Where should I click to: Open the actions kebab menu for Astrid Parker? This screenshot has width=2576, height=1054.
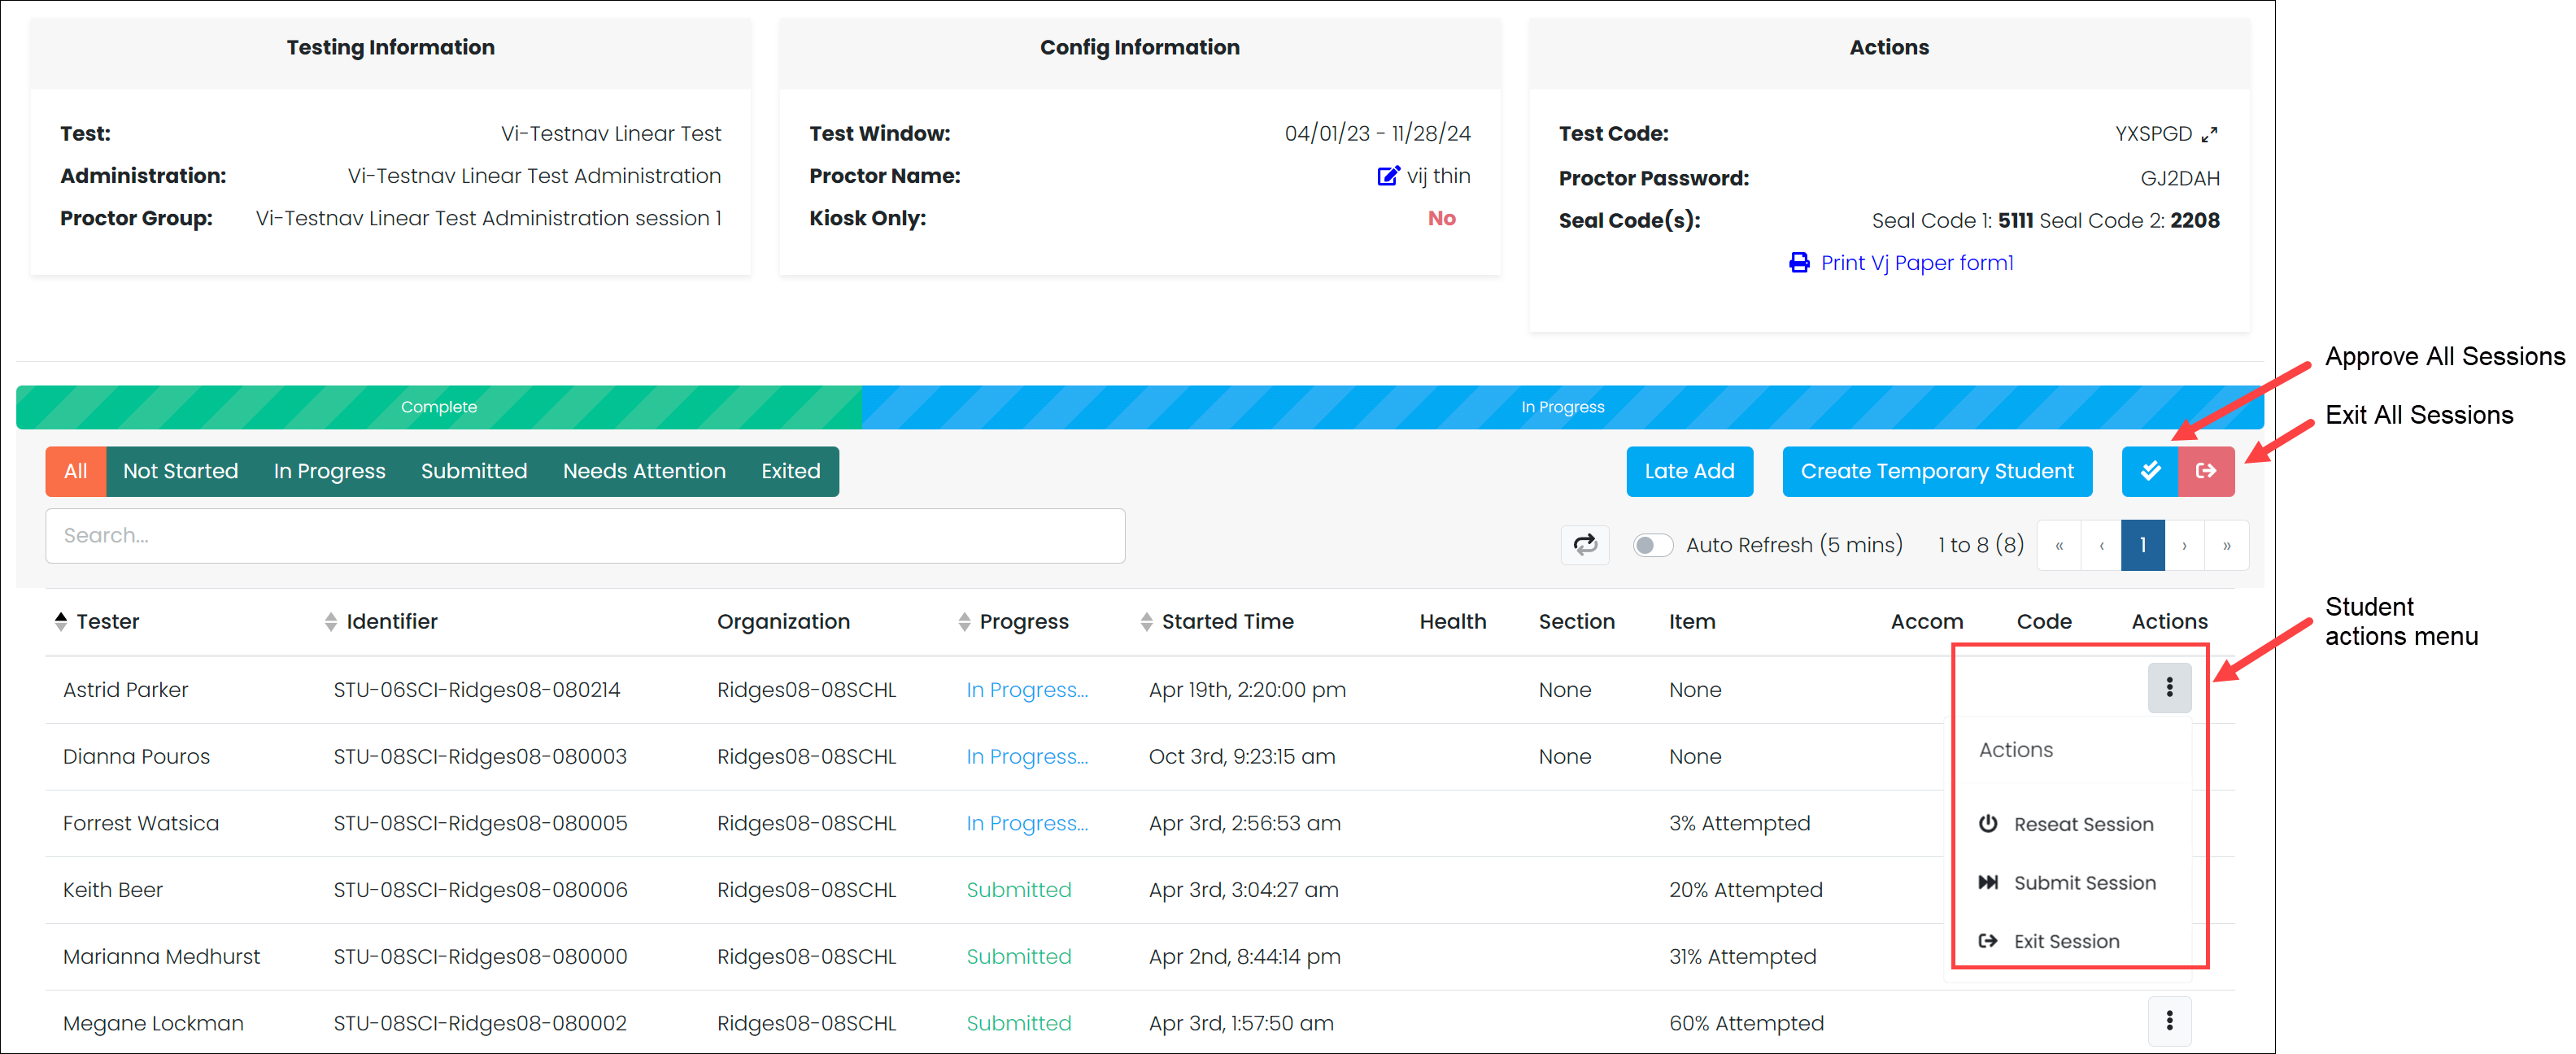point(2169,688)
